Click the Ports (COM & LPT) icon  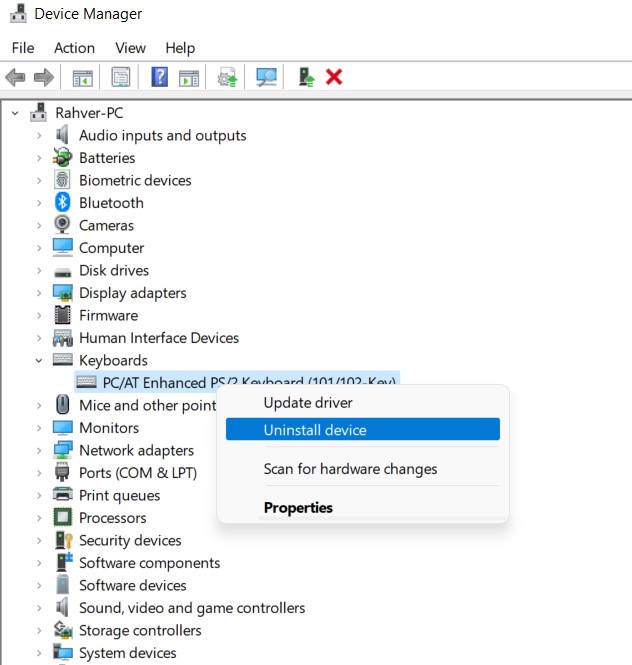coord(62,472)
